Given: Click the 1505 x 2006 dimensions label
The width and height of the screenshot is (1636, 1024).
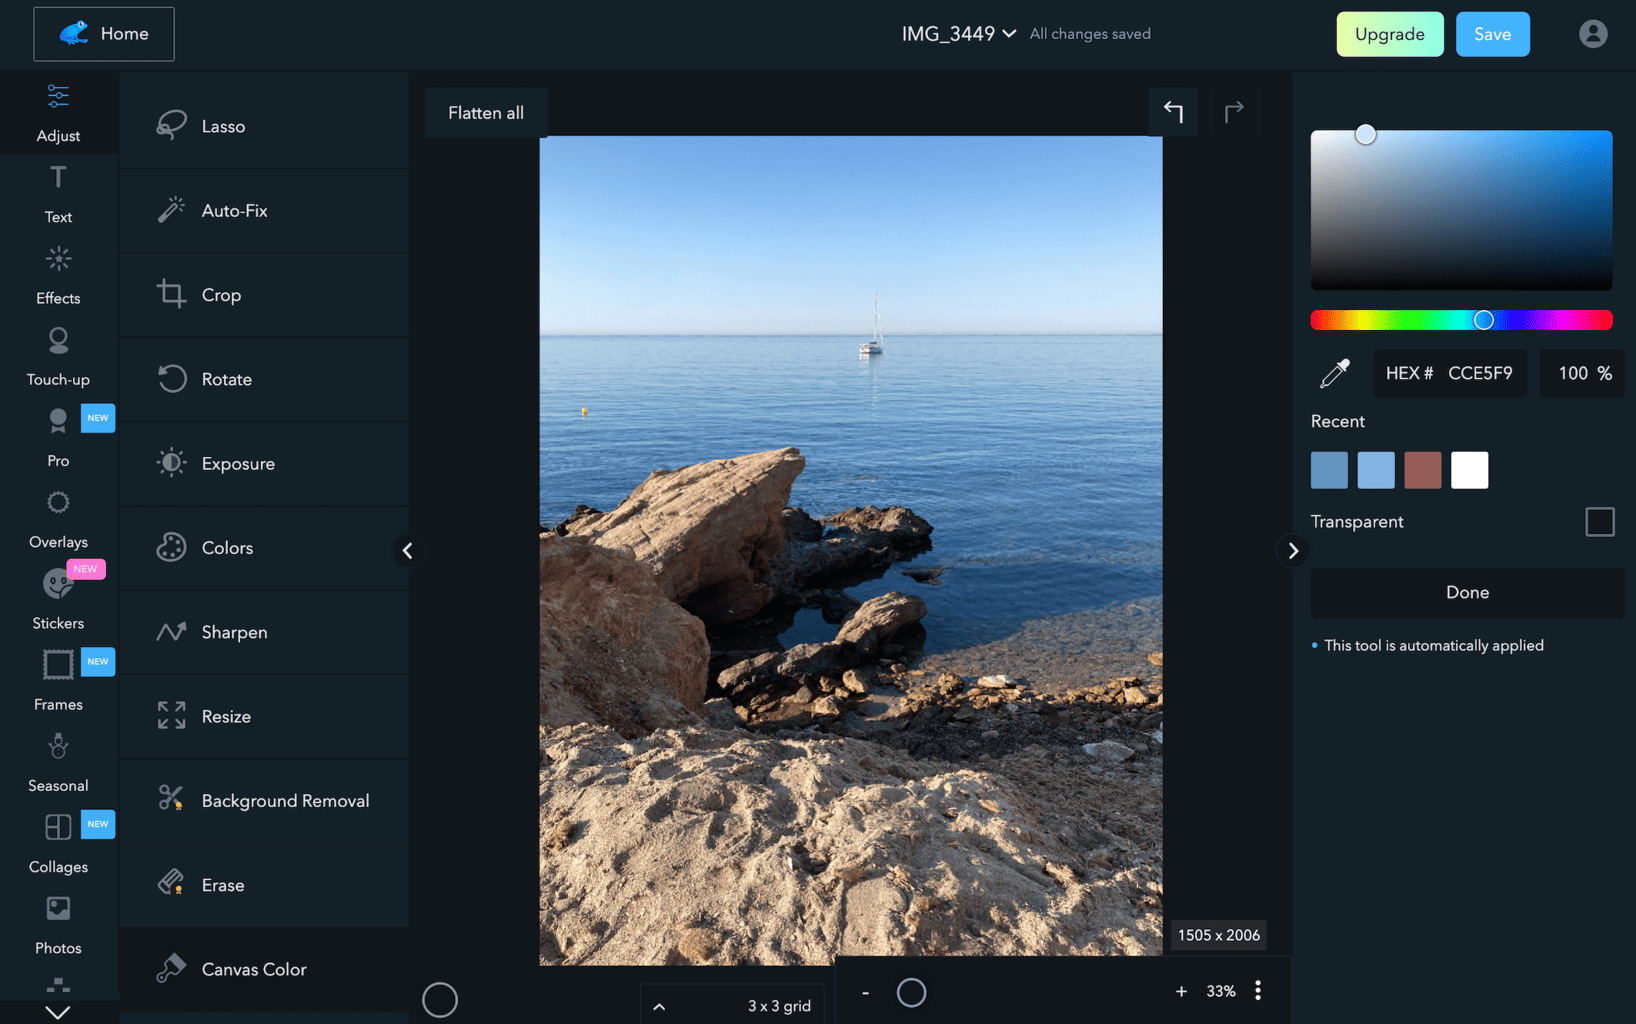Looking at the screenshot, I should click(x=1219, y=935).
